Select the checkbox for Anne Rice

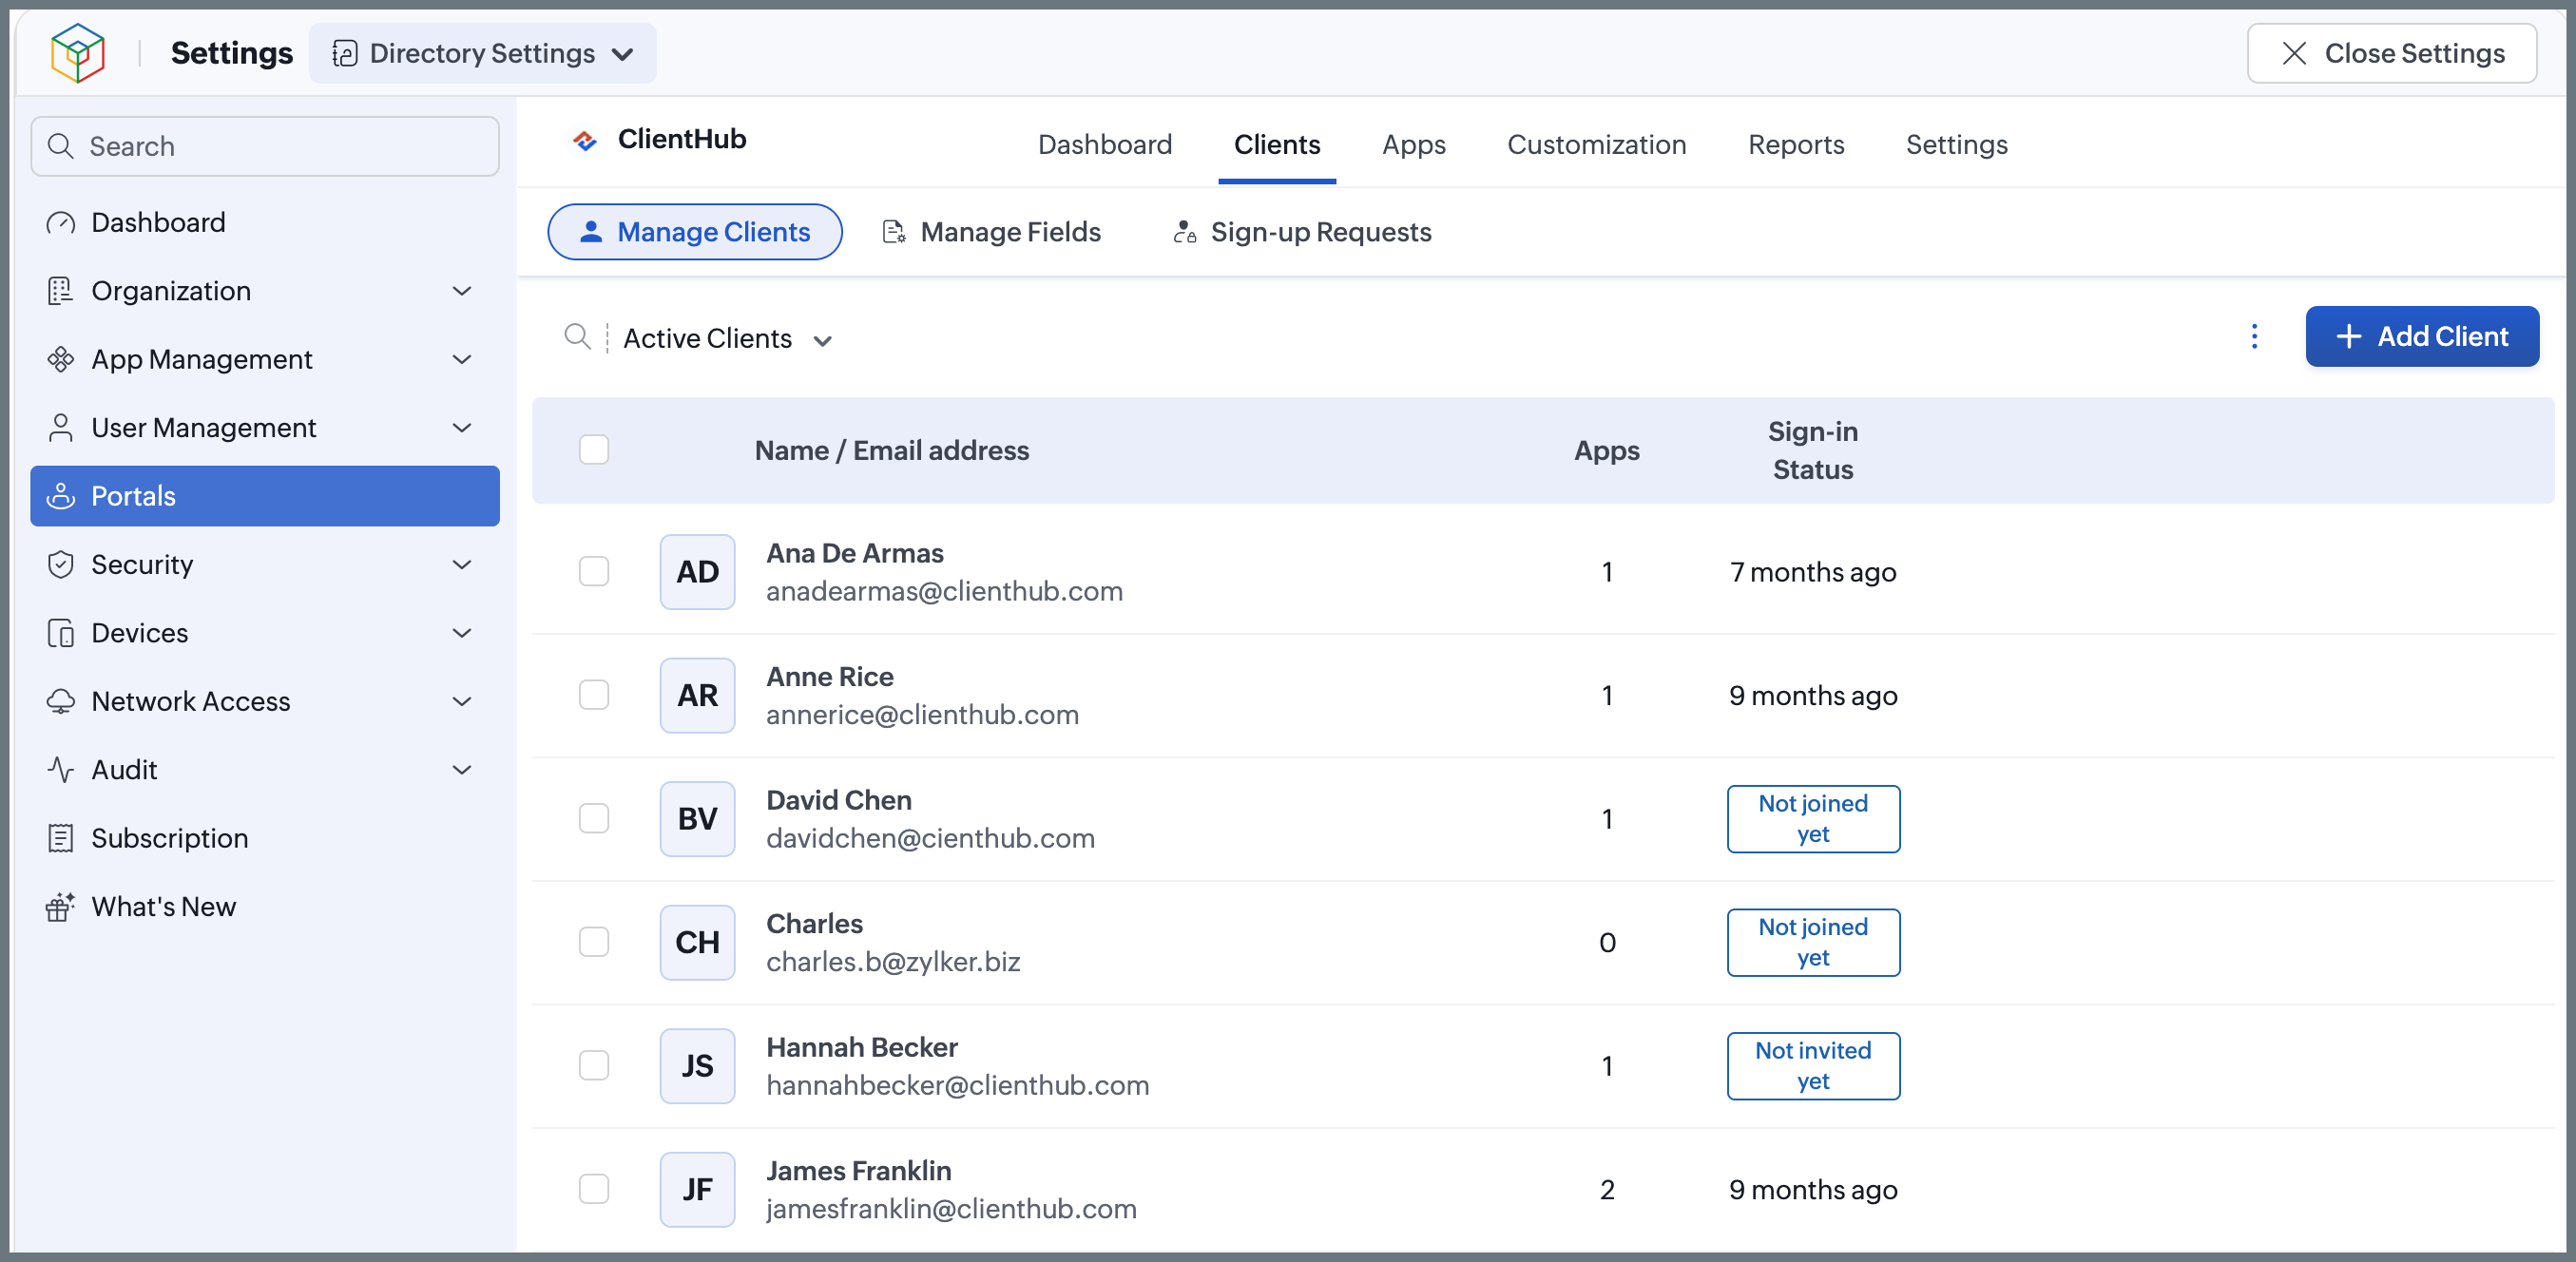(x=594, y=695)
